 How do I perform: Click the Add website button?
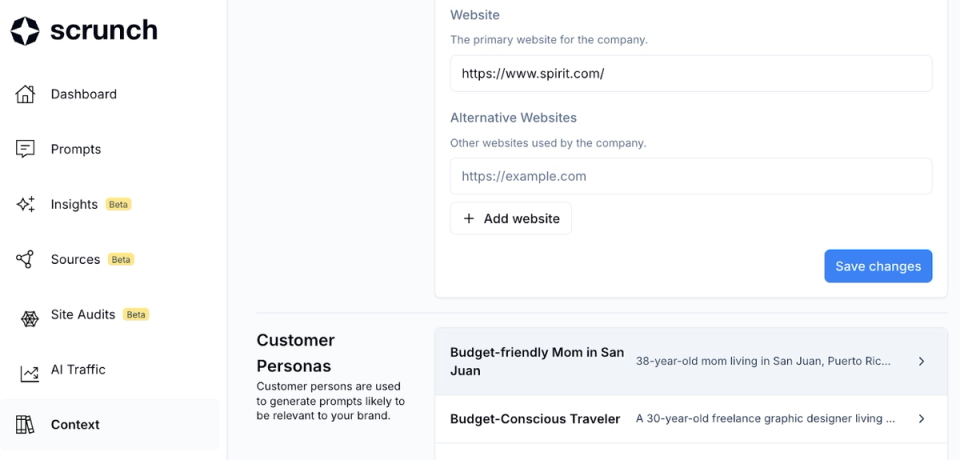click(x=511, y=219)
